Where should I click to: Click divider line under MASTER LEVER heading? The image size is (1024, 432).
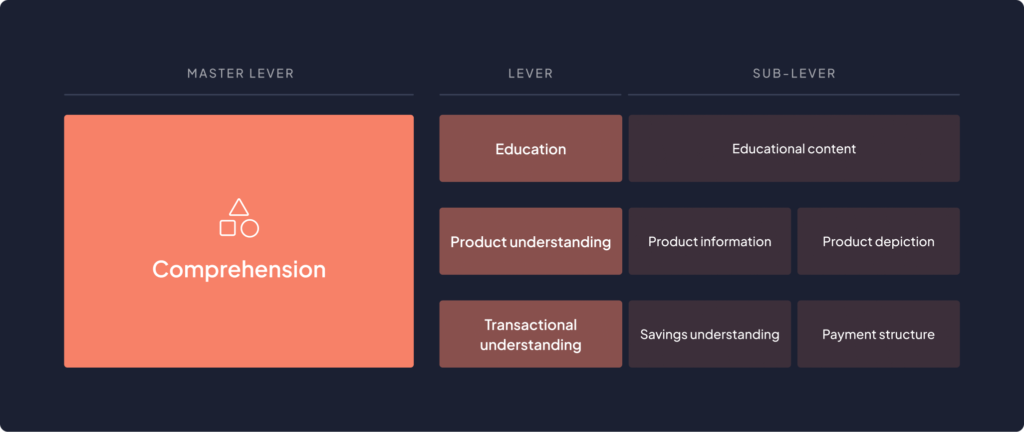coord(239,95)
